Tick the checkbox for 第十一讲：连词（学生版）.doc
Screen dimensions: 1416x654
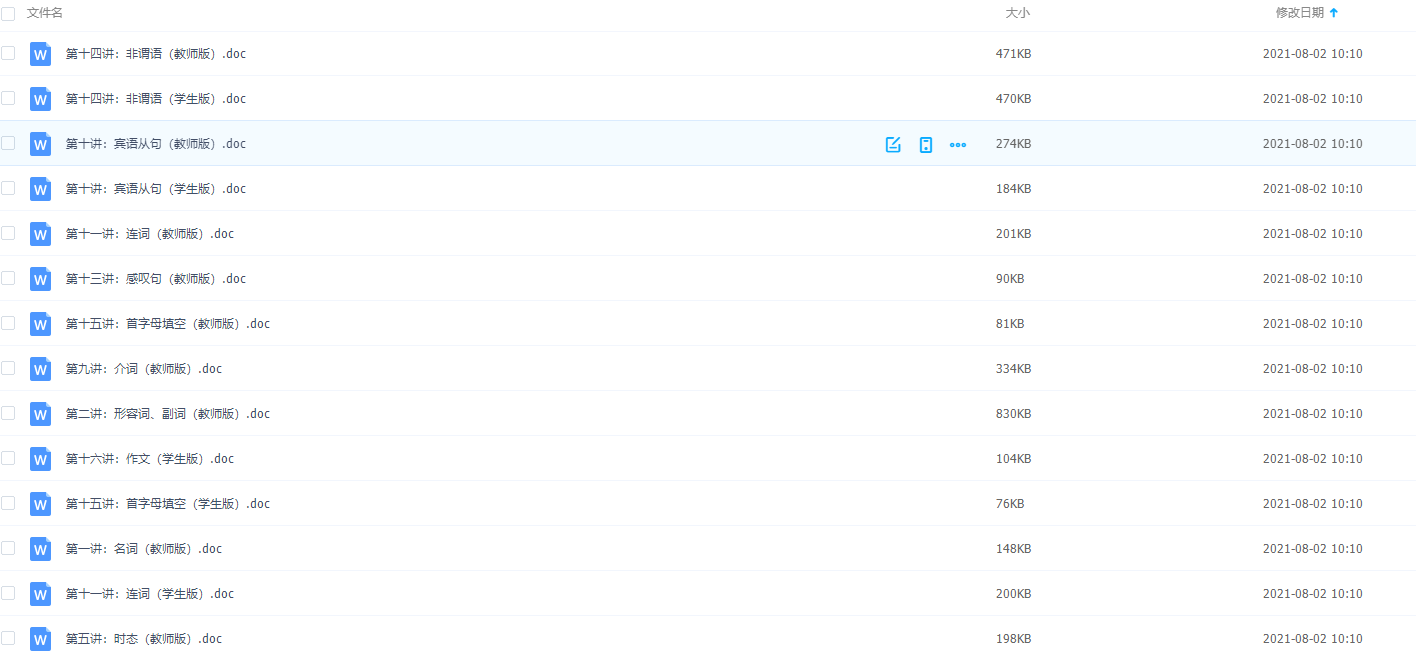pos(8,593)
